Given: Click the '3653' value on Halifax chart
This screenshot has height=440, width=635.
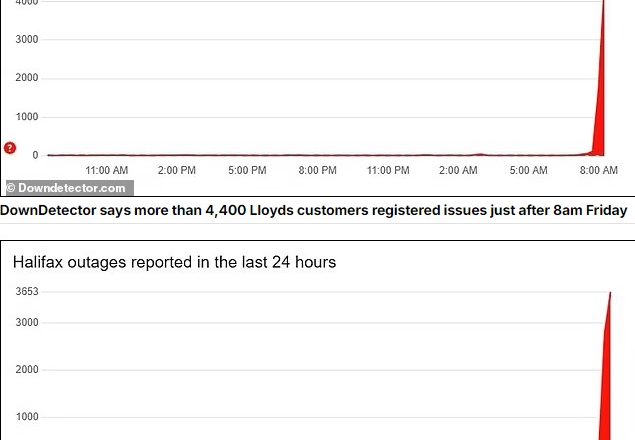Looking at the screenshot, I should point(27,292).
